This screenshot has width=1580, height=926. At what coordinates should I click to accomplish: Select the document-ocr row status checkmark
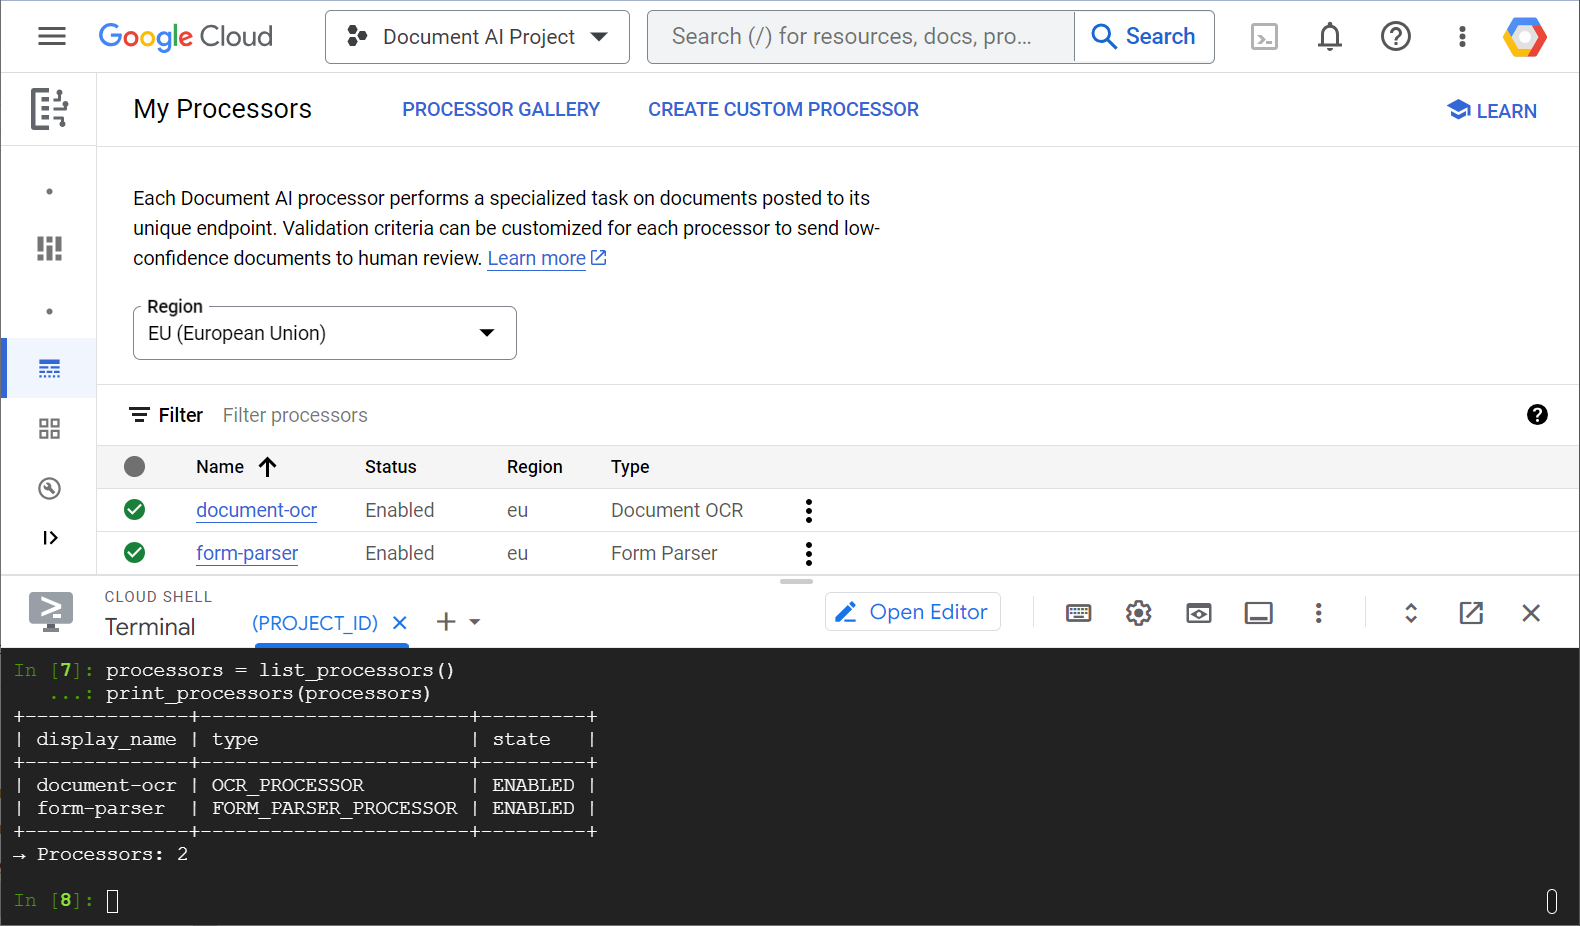click(x=135, y=510)
